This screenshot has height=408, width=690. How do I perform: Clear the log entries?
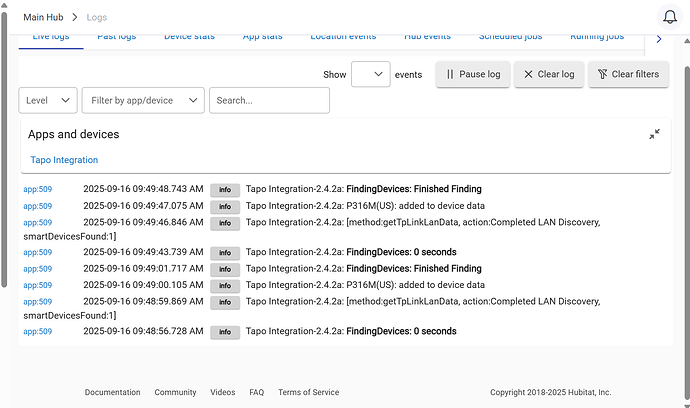[x=549, y=74]
